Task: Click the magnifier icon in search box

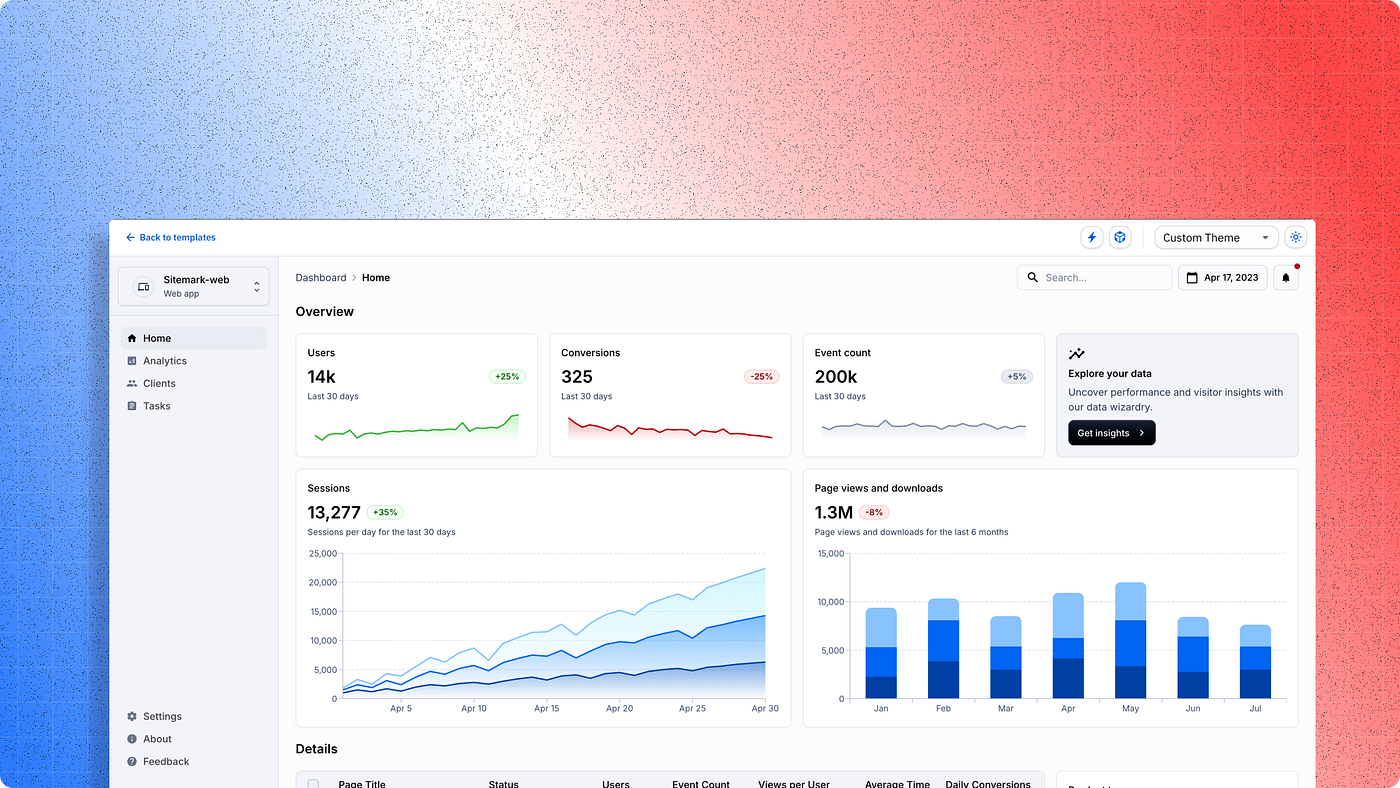Action: click(x=1033, y=278)
